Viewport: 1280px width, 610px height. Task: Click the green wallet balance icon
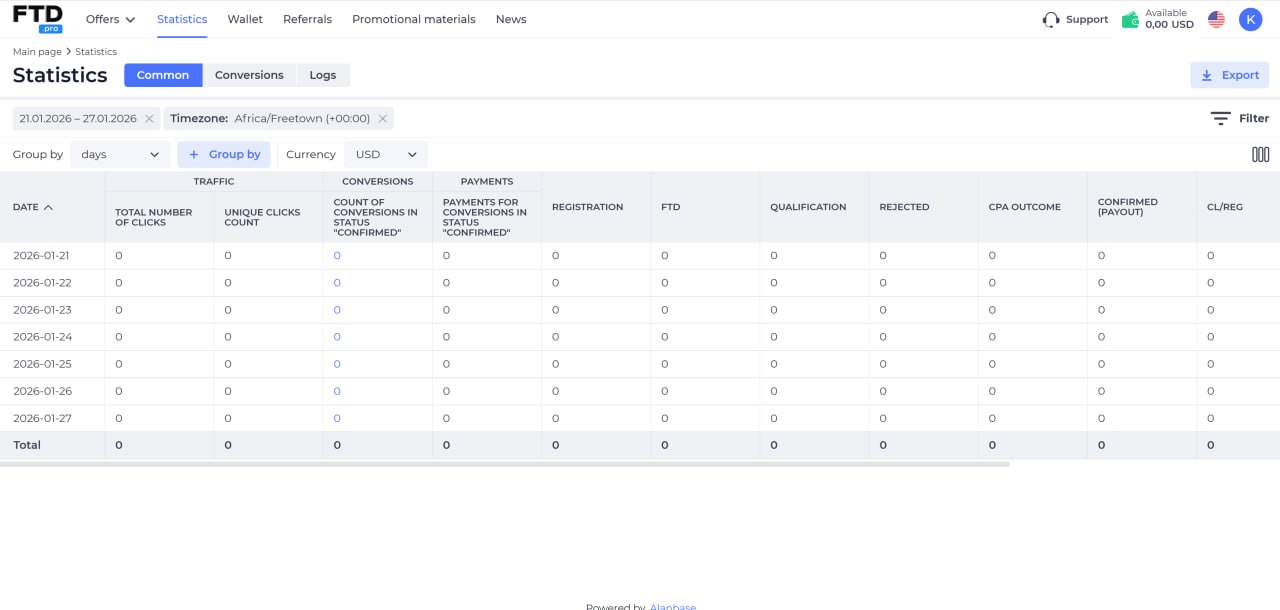(1130, 20)
